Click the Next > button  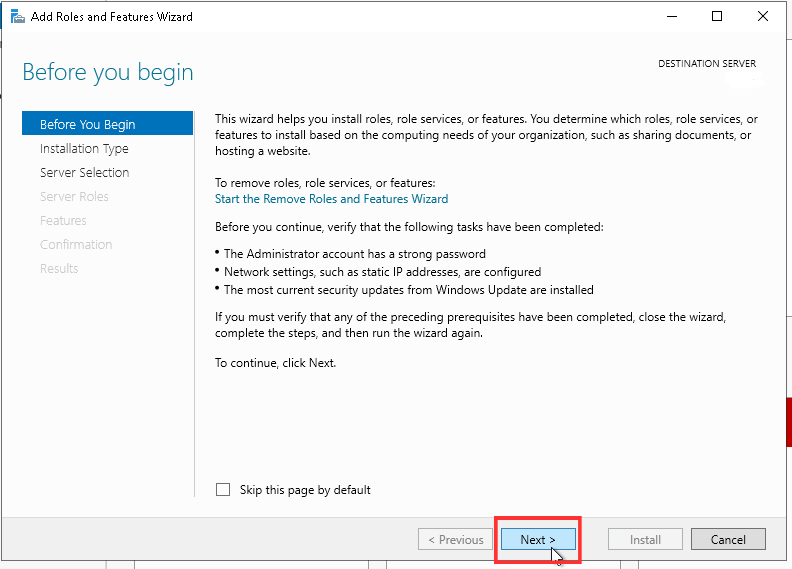click(x=538, y=539)
